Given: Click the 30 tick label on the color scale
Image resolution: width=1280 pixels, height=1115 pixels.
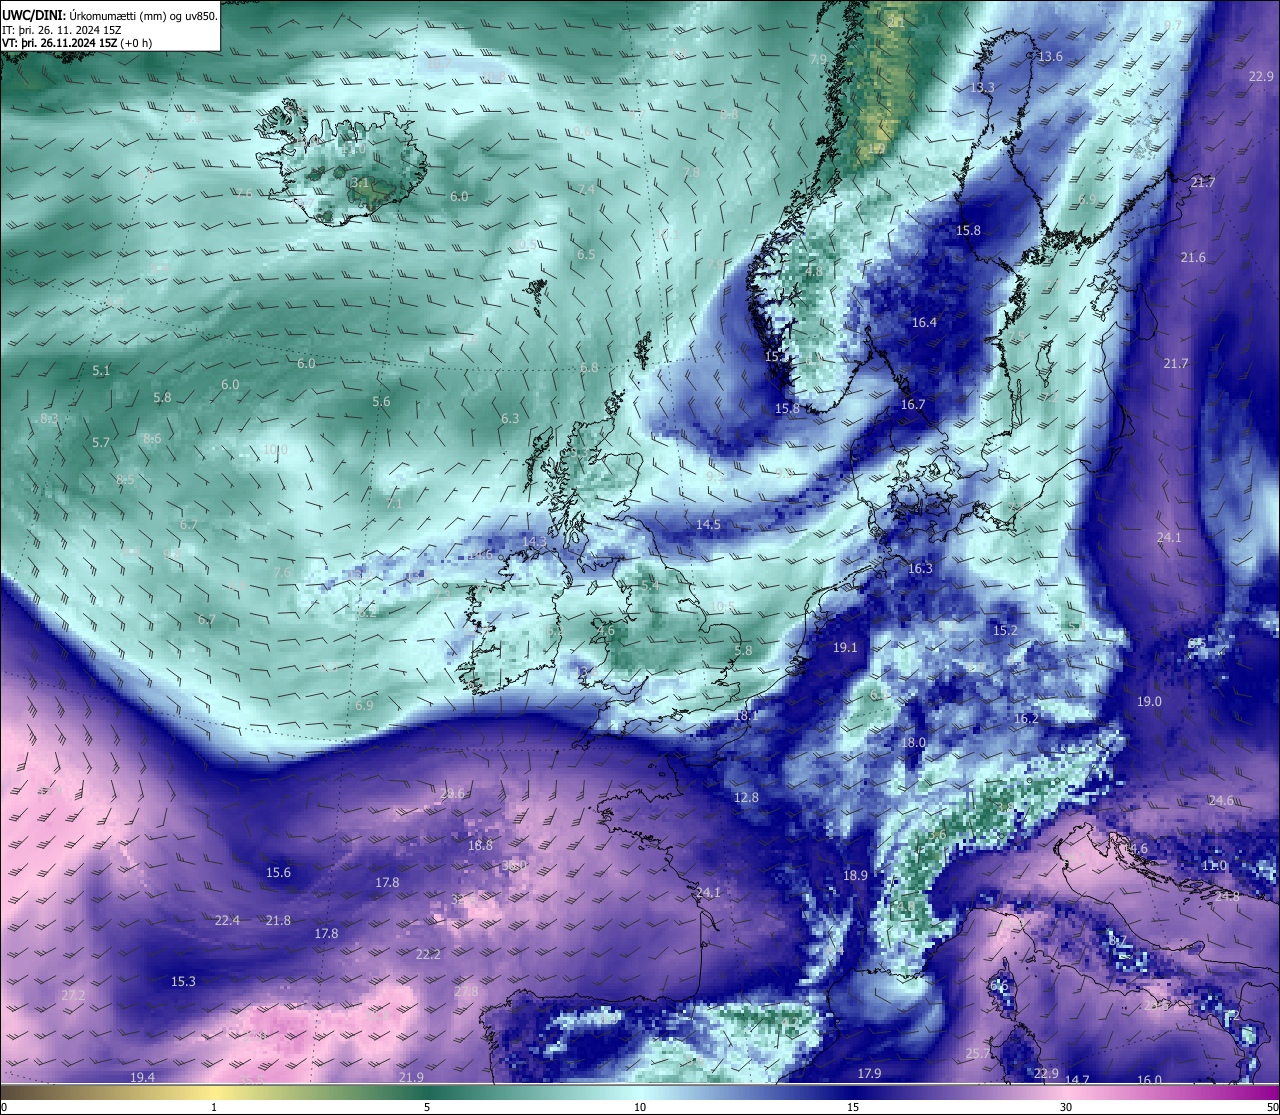Looking at the screenshot, I should pyautogui.click(x=1066, y=1107).
